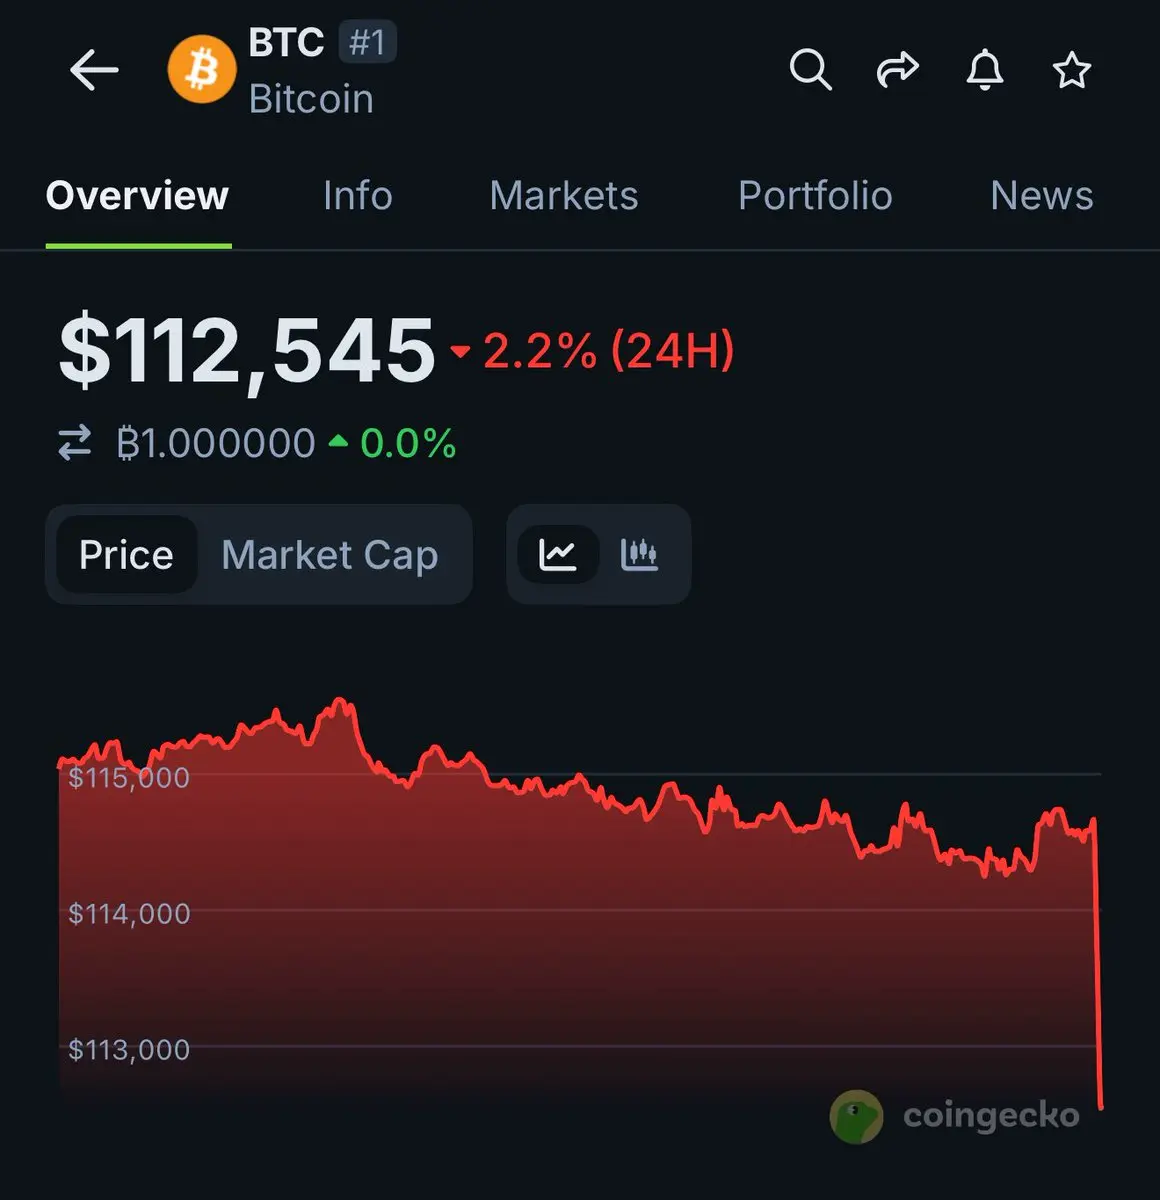1160x1200 pixels.
Task: Go to the News tab
Action: click(1042, 196)
